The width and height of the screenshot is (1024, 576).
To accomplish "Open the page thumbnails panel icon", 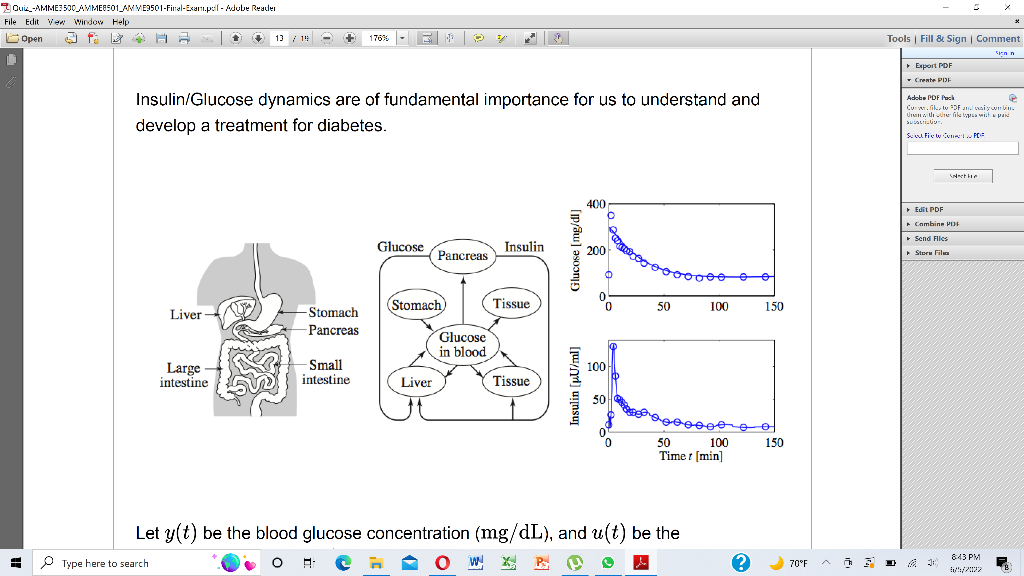I will click(x=11, y=60).
